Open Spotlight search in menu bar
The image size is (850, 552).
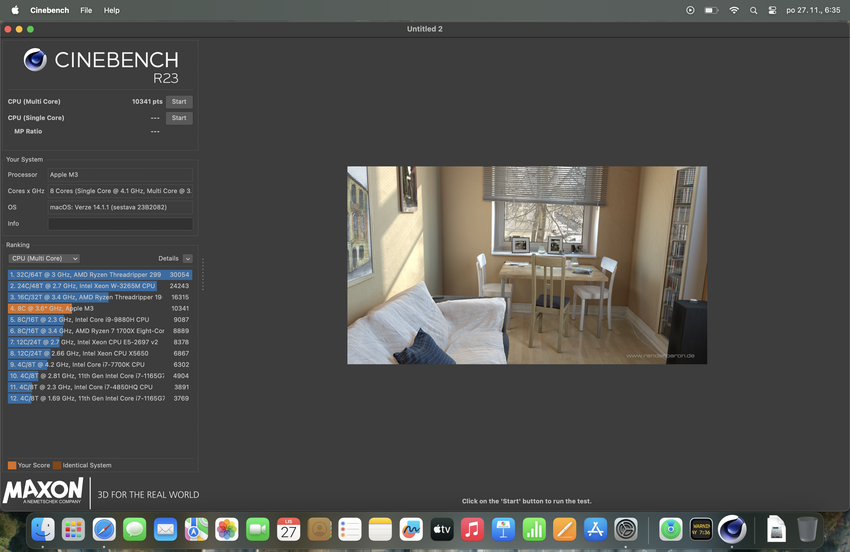click(754, 10)
